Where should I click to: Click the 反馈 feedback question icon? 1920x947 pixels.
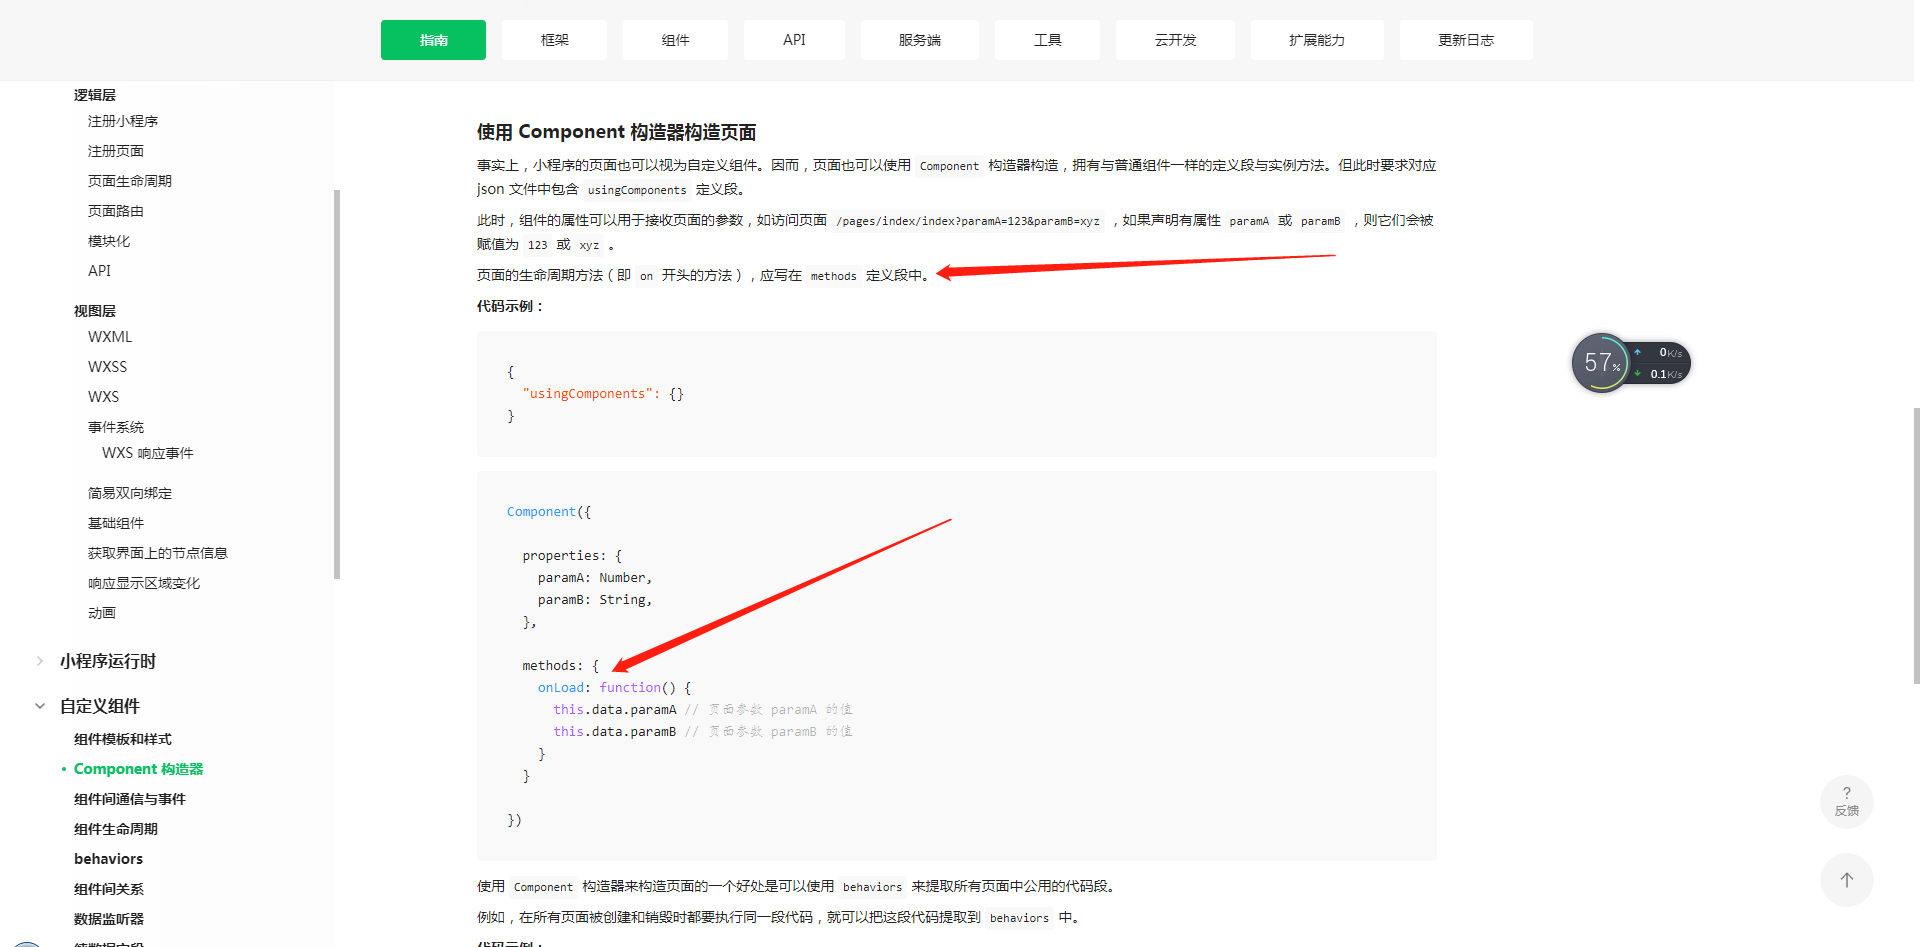[1846, 801]
